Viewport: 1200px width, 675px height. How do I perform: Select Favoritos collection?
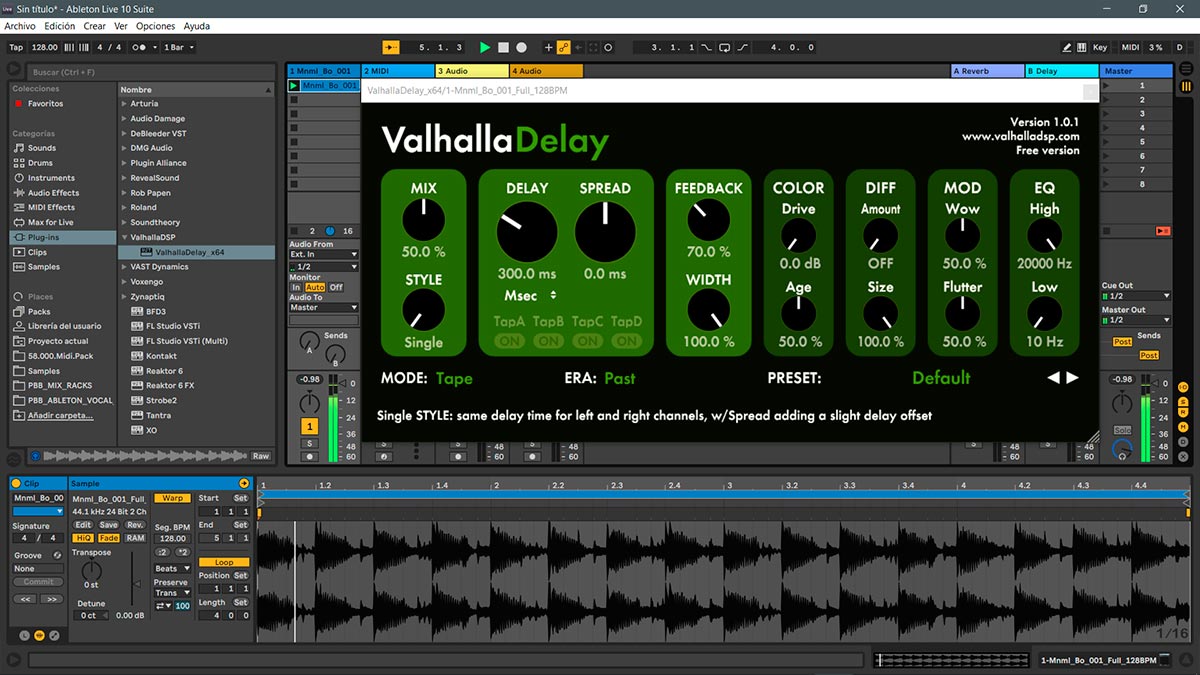(x=45, y=104)
